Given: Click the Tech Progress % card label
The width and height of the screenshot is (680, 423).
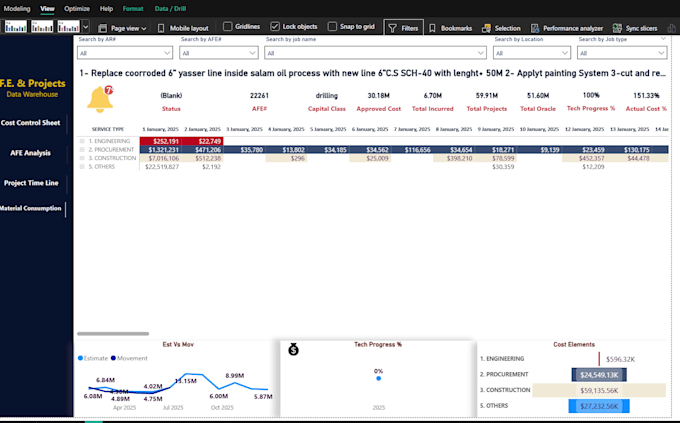Looking at the screenshot, I should [591, 108].
